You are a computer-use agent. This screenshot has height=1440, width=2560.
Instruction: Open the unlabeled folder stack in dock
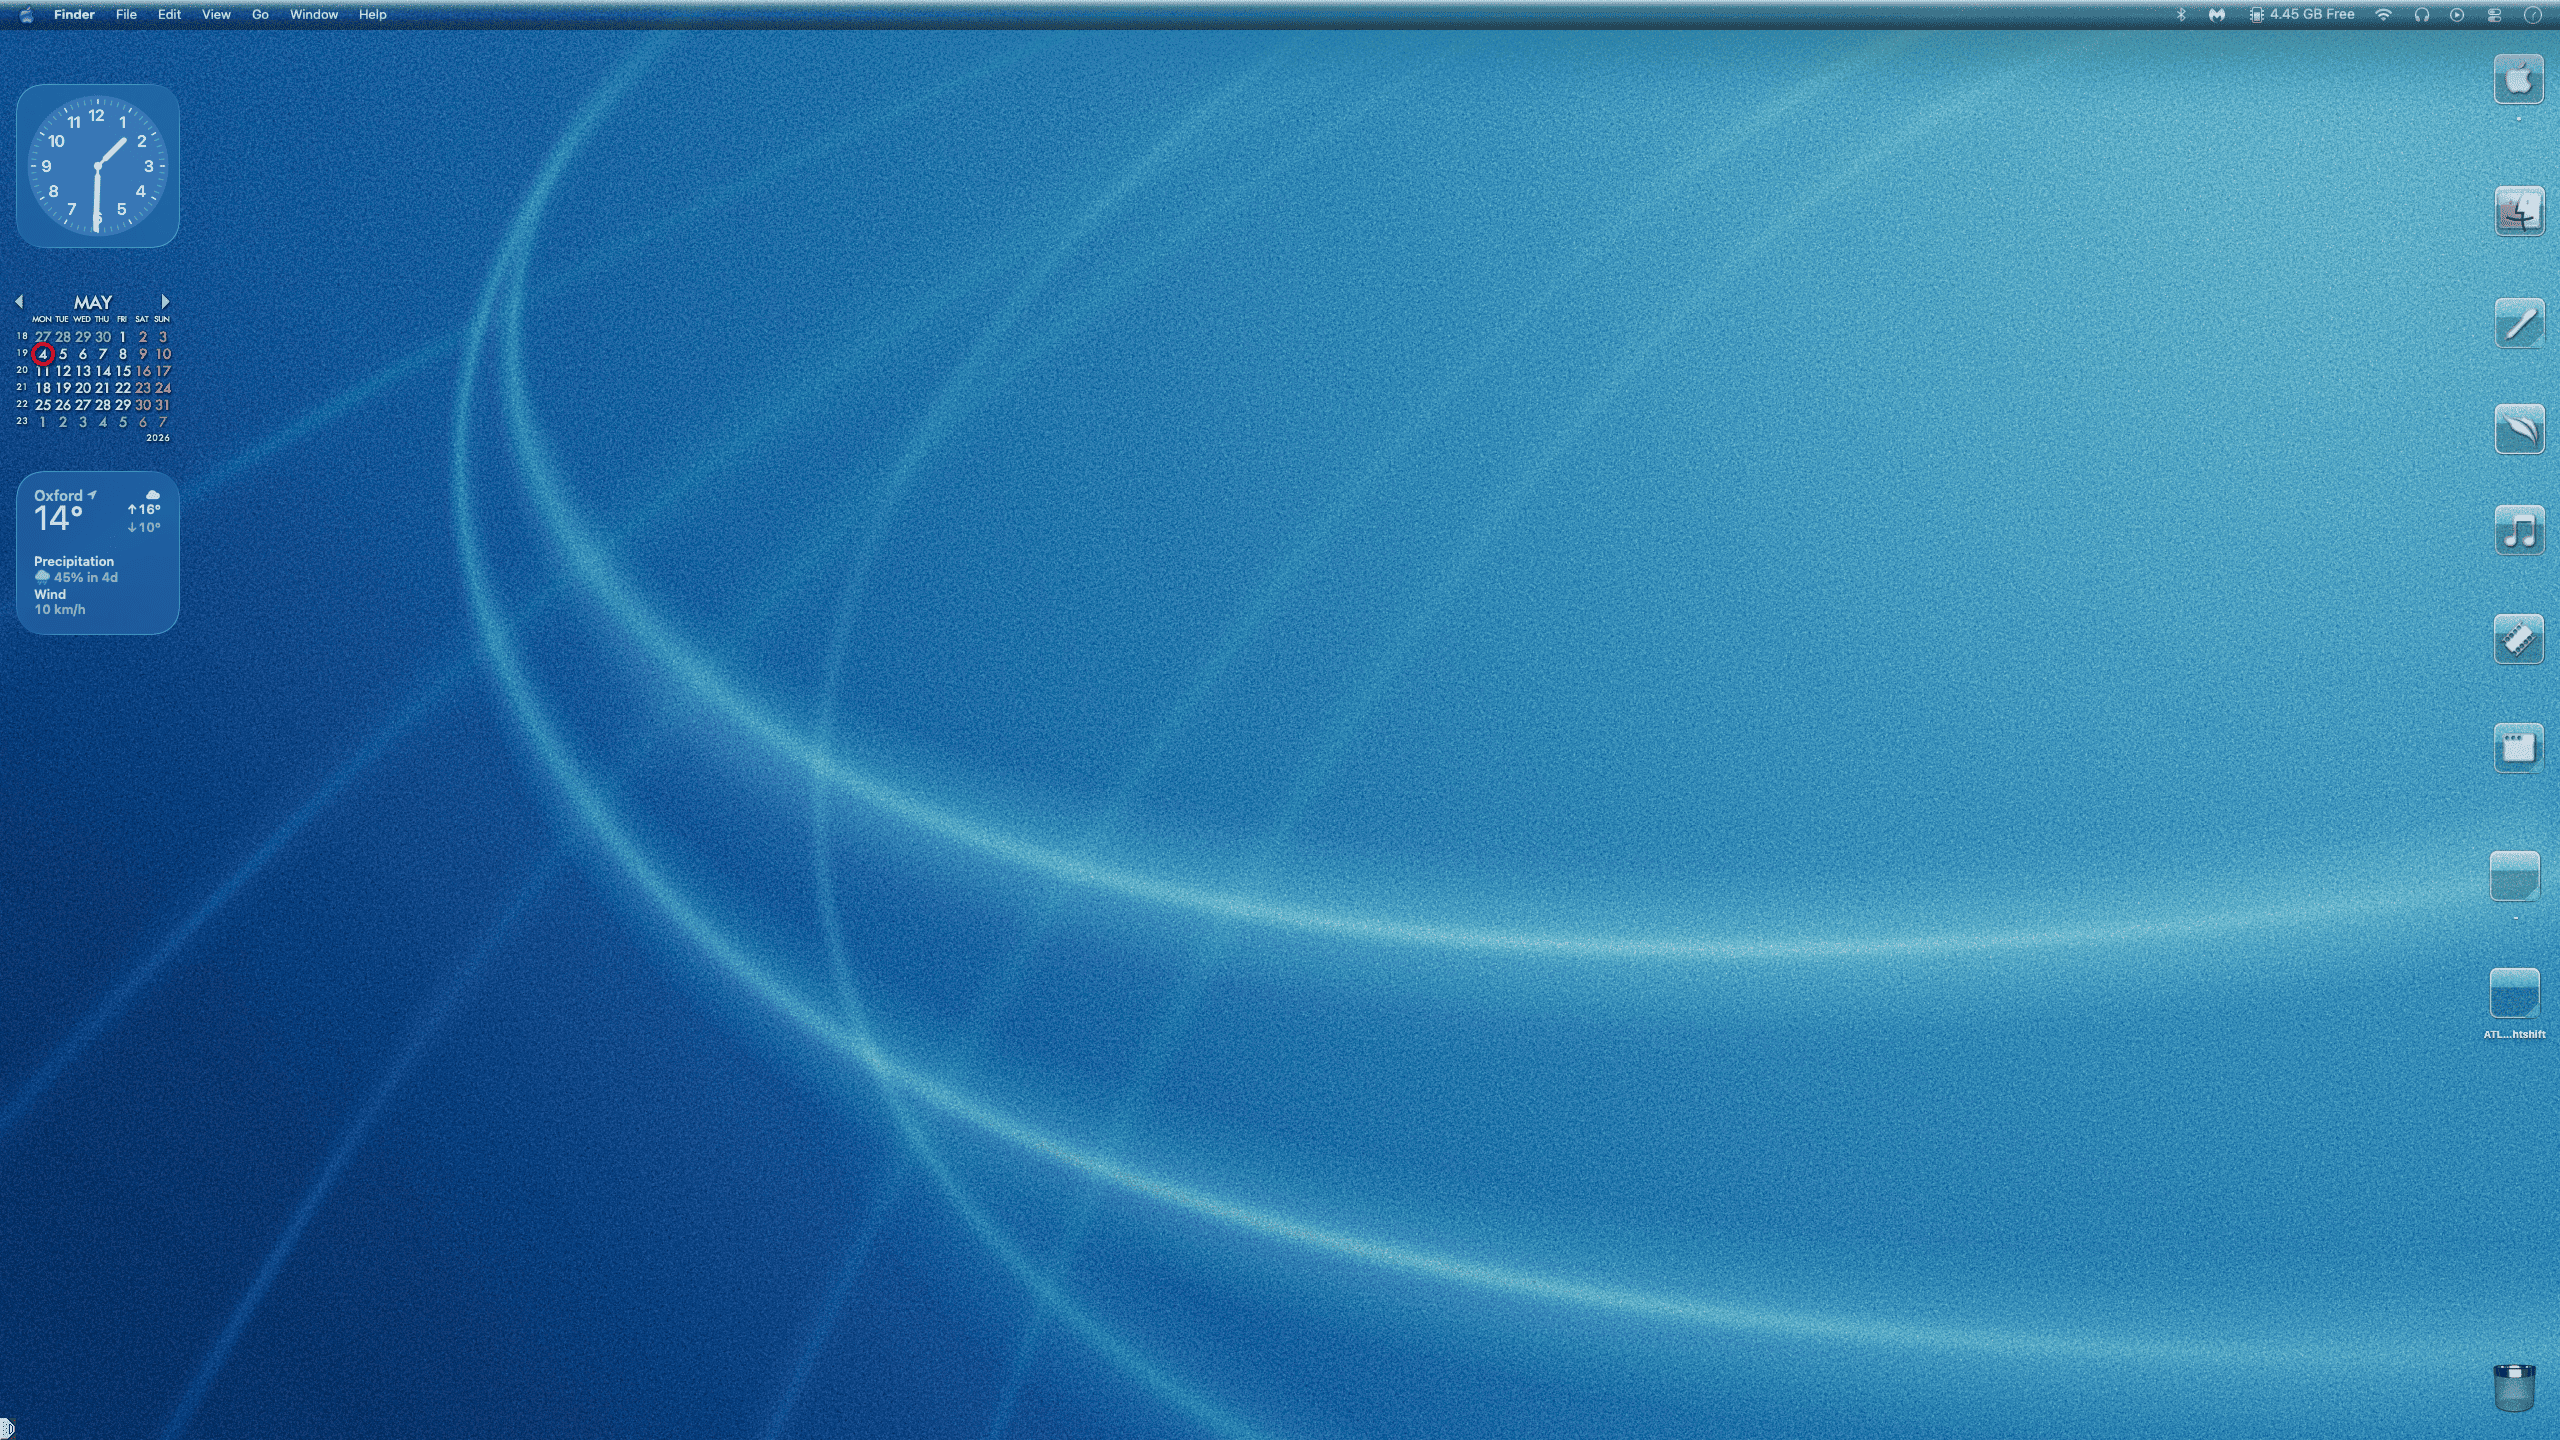click(x=2514, y=876)
